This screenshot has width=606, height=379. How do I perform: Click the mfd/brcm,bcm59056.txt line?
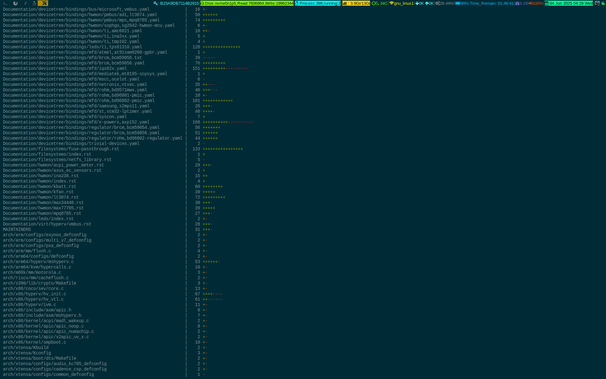pos(72,58)
